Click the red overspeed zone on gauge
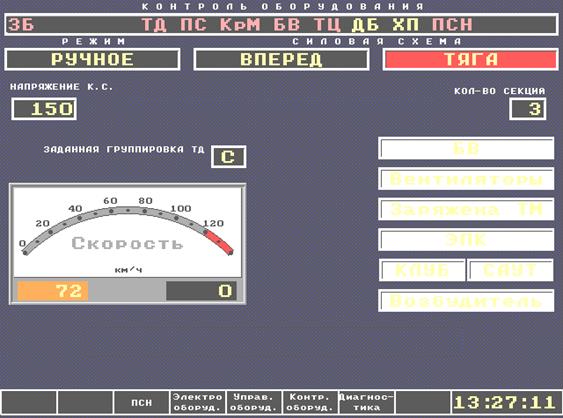Image resolution: width=563 pixels, height=418 pixels. point(219,242)
